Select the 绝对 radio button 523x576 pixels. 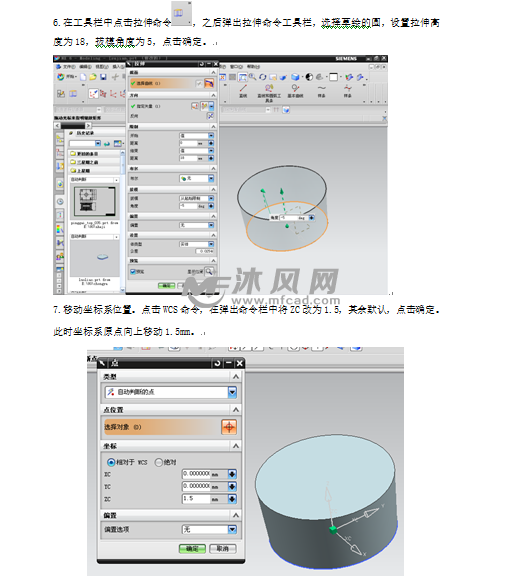tap(159, 462)
